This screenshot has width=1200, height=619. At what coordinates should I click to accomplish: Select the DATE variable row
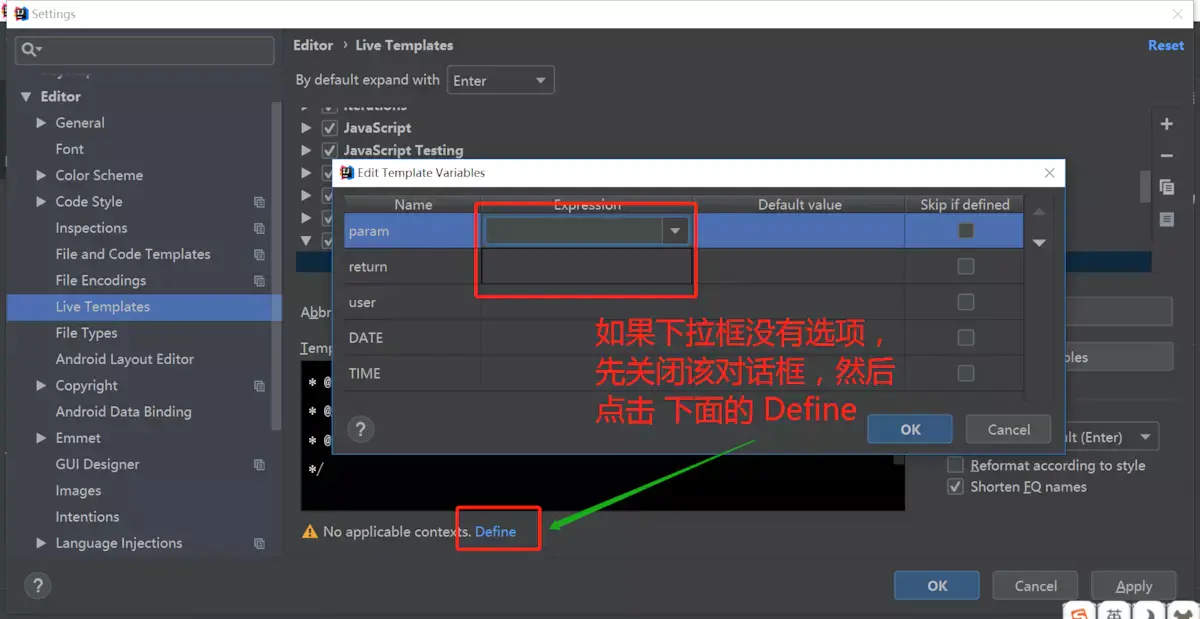[x=684, y=338]
